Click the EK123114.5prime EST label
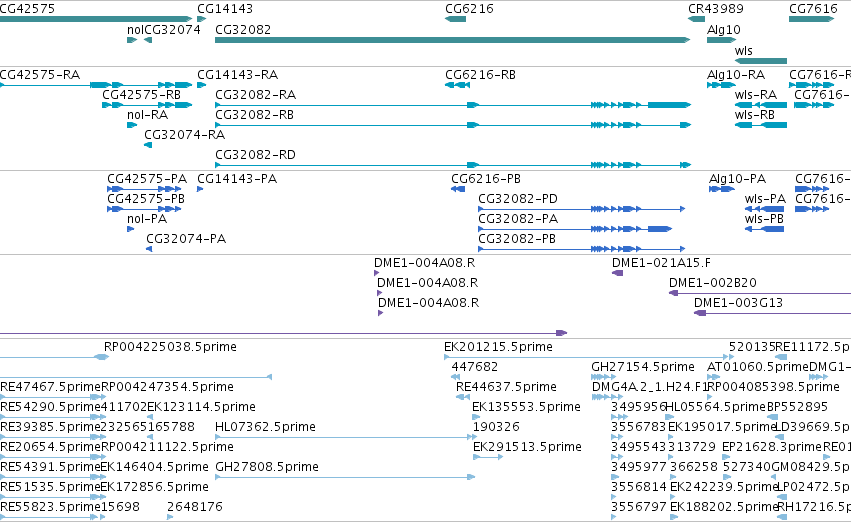Viewport: 851px width, 522px height. 201,407
